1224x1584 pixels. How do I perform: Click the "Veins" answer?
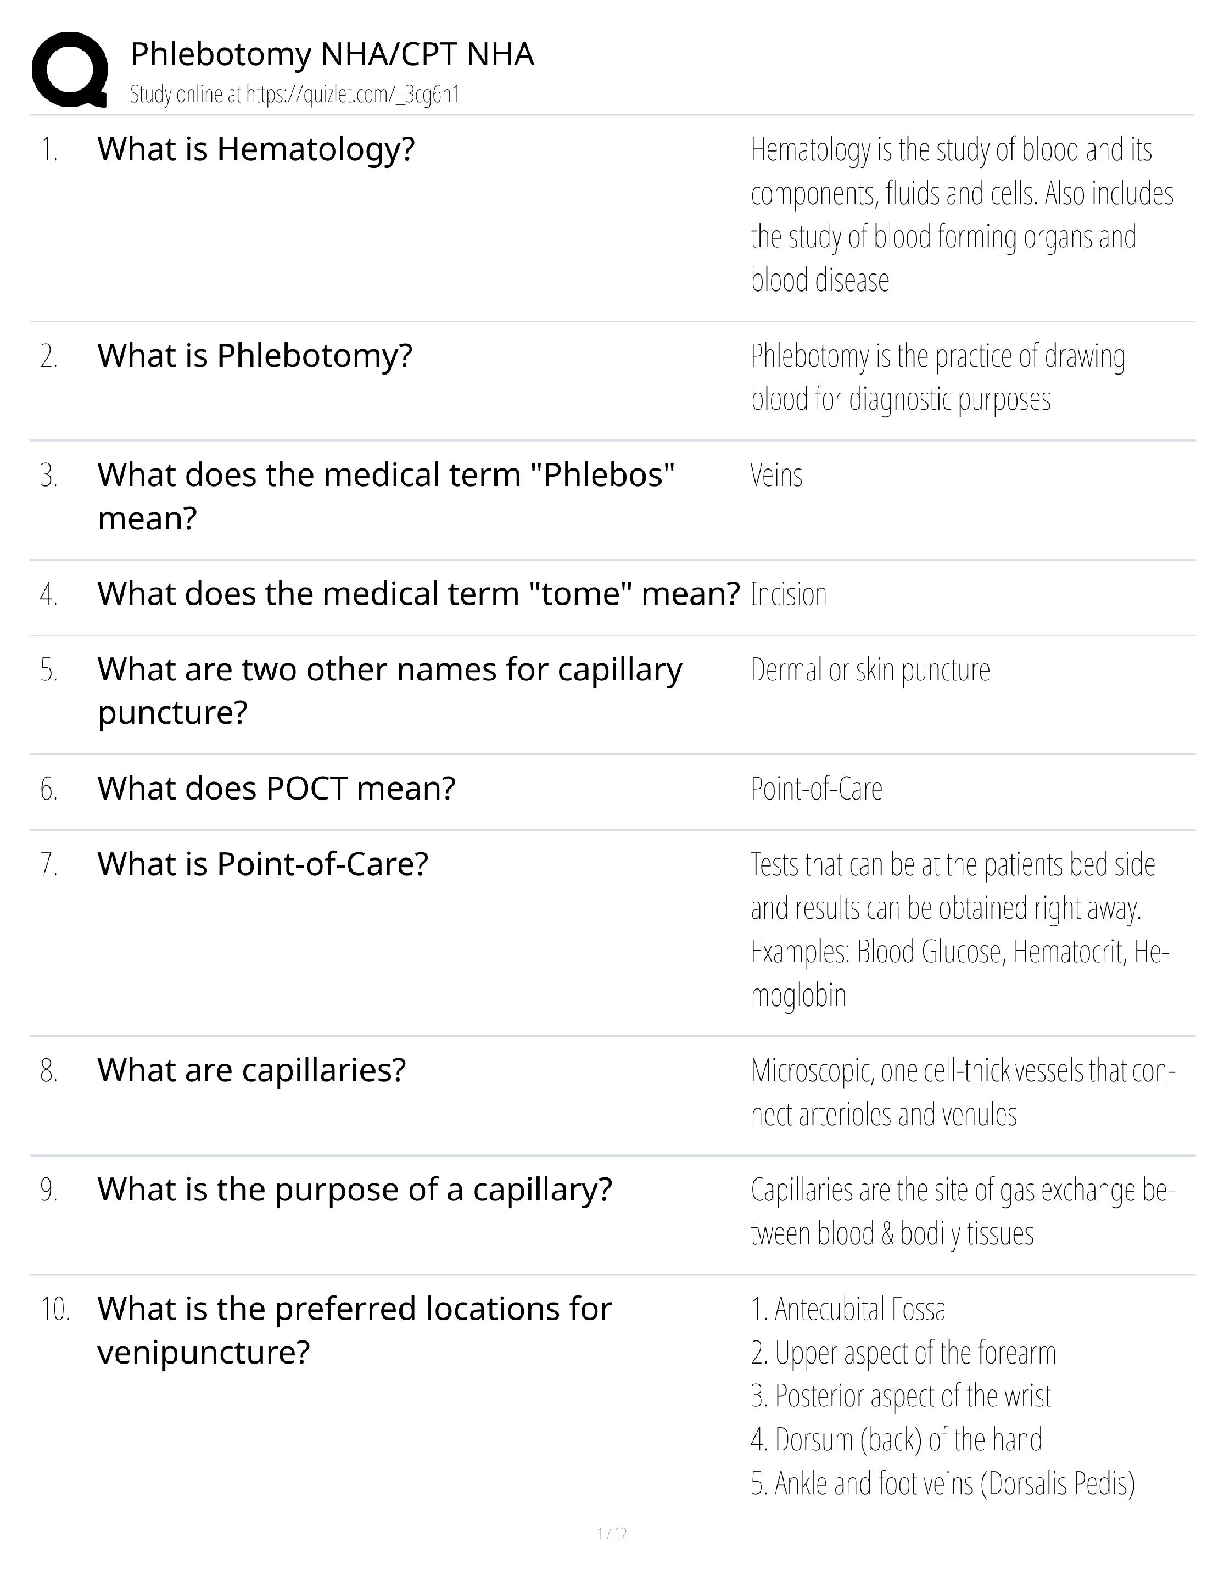(776, 475)
